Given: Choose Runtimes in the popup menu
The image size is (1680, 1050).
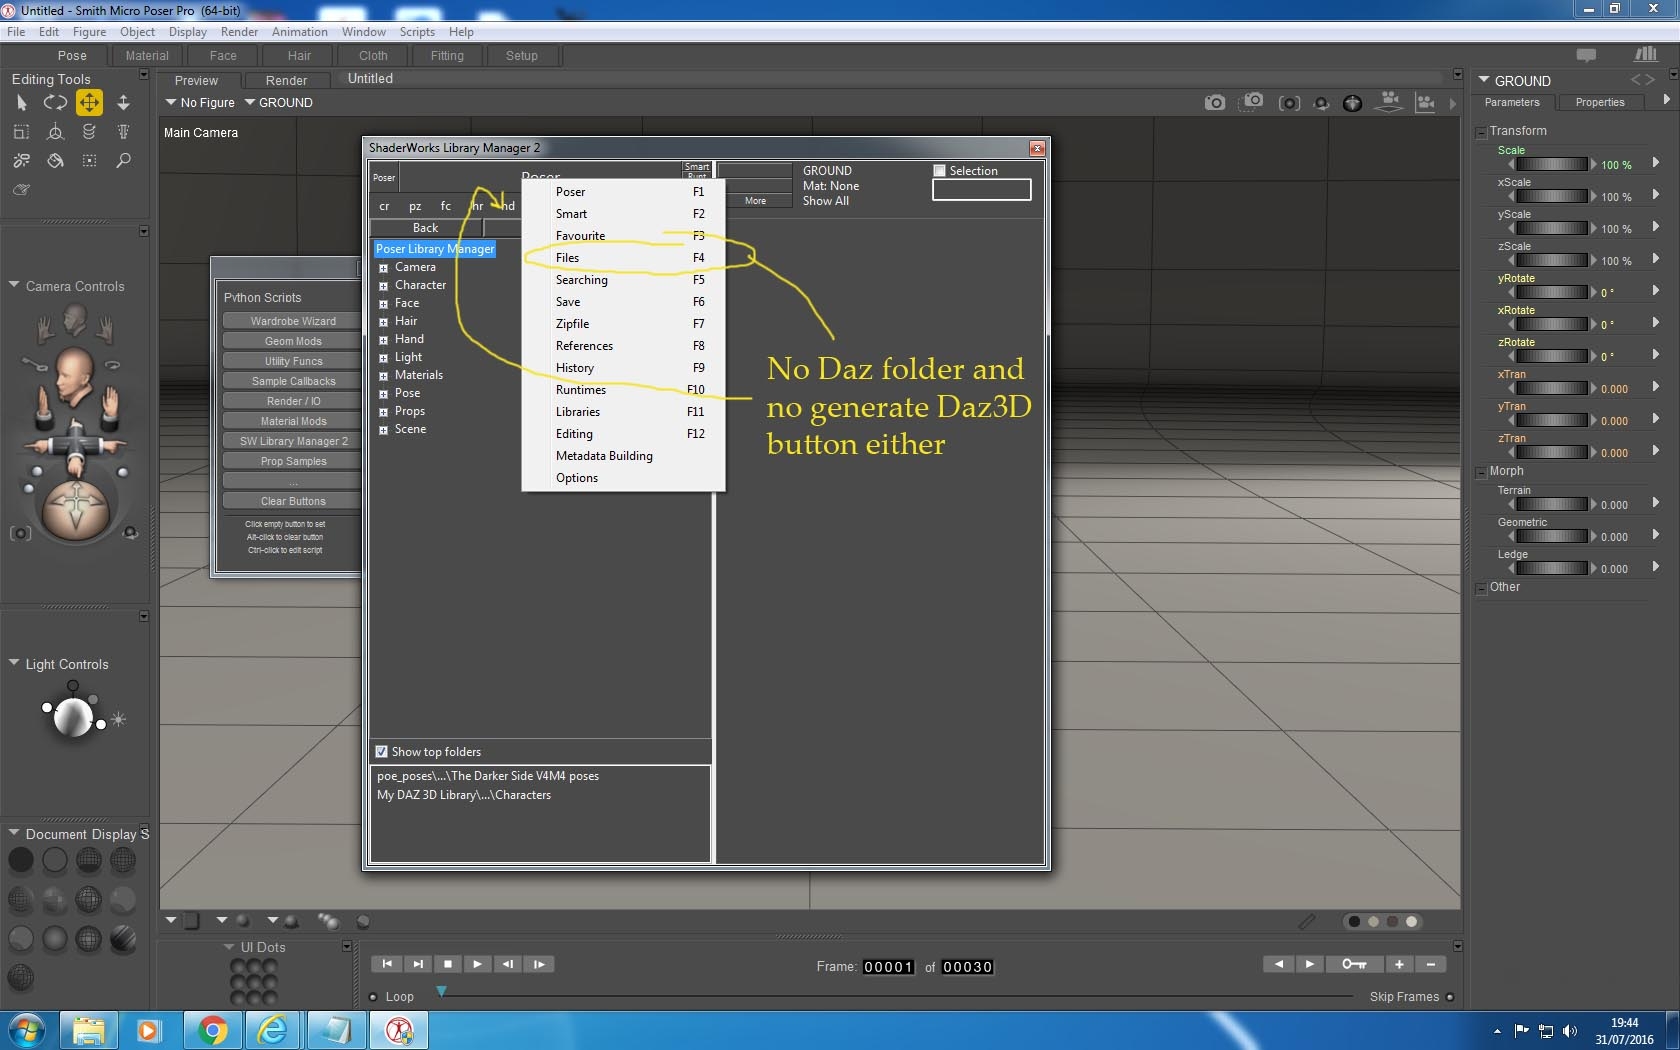Looking at the screenshot, I should tap(623, 390).
